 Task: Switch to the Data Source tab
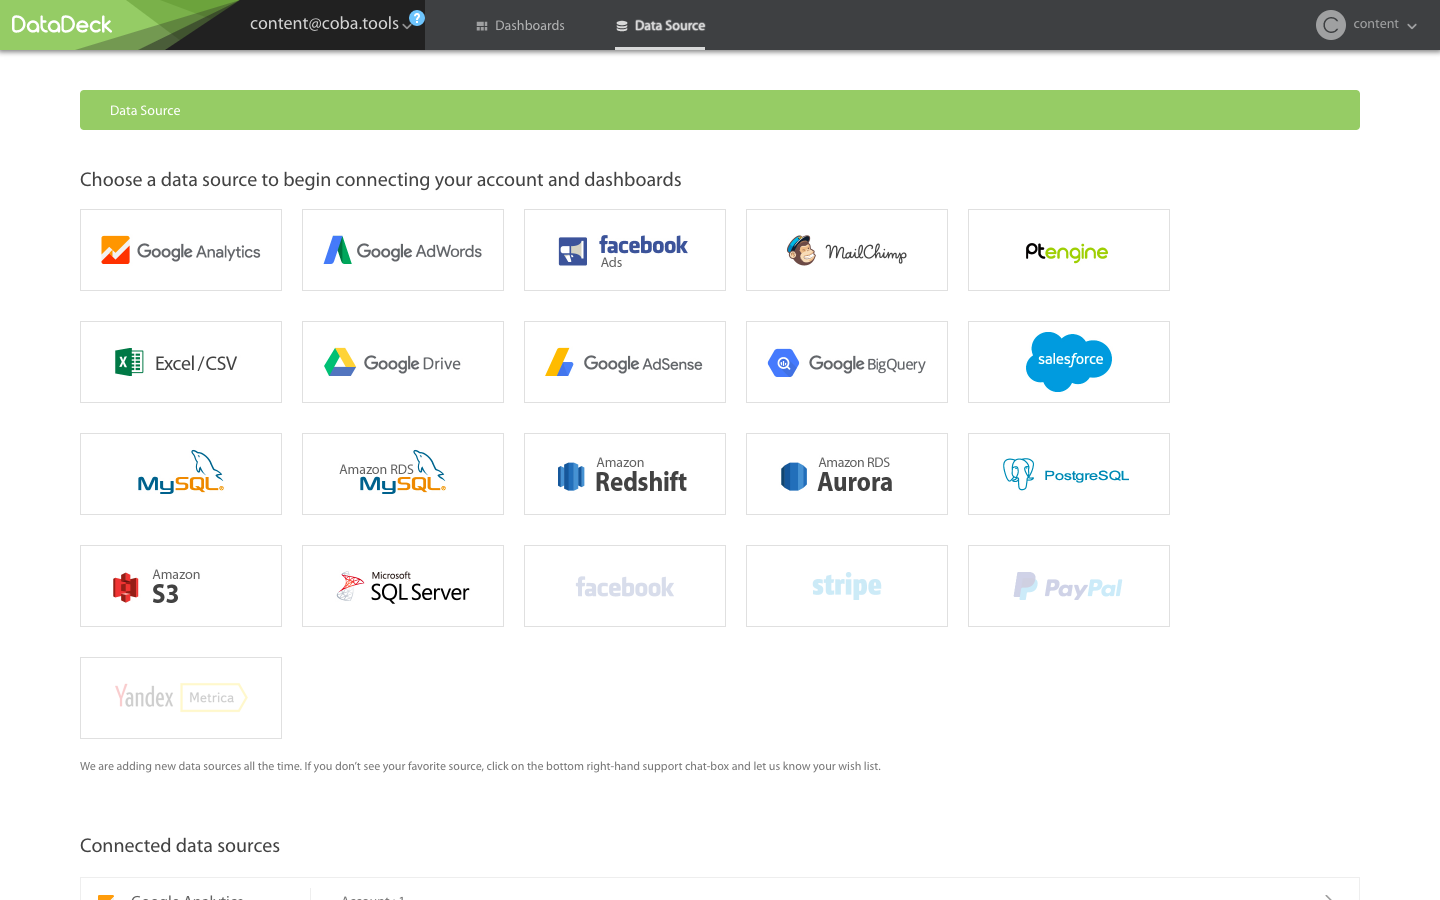[660, 26]
